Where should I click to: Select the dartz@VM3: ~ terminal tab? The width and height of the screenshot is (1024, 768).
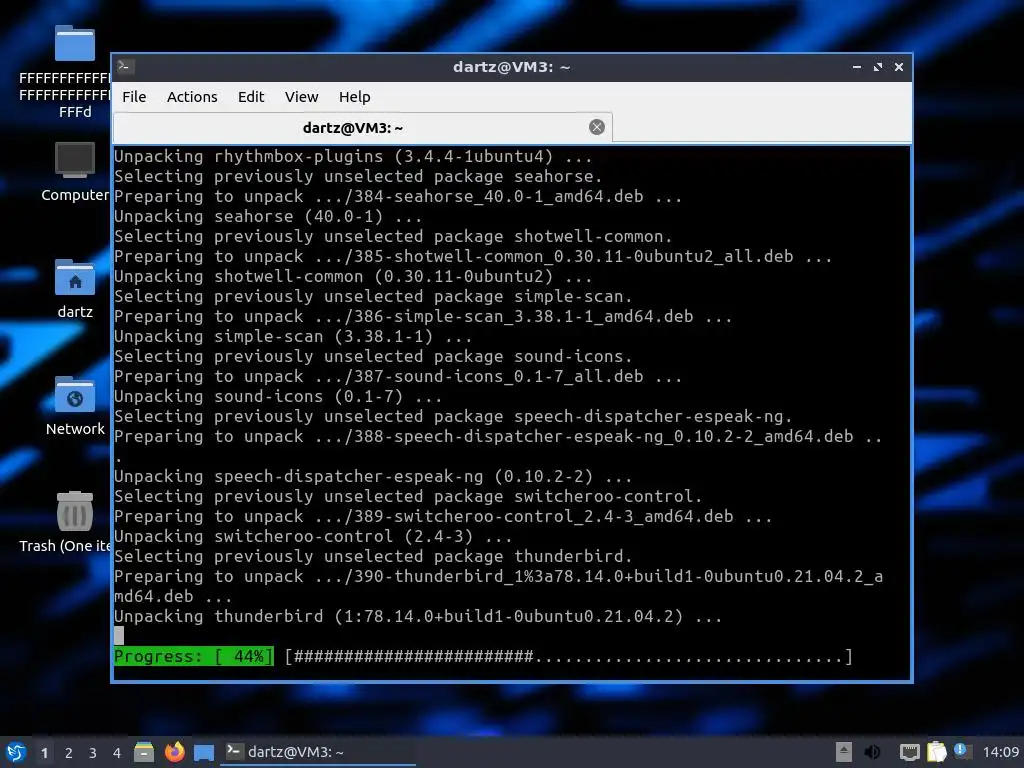click(362, 127)
